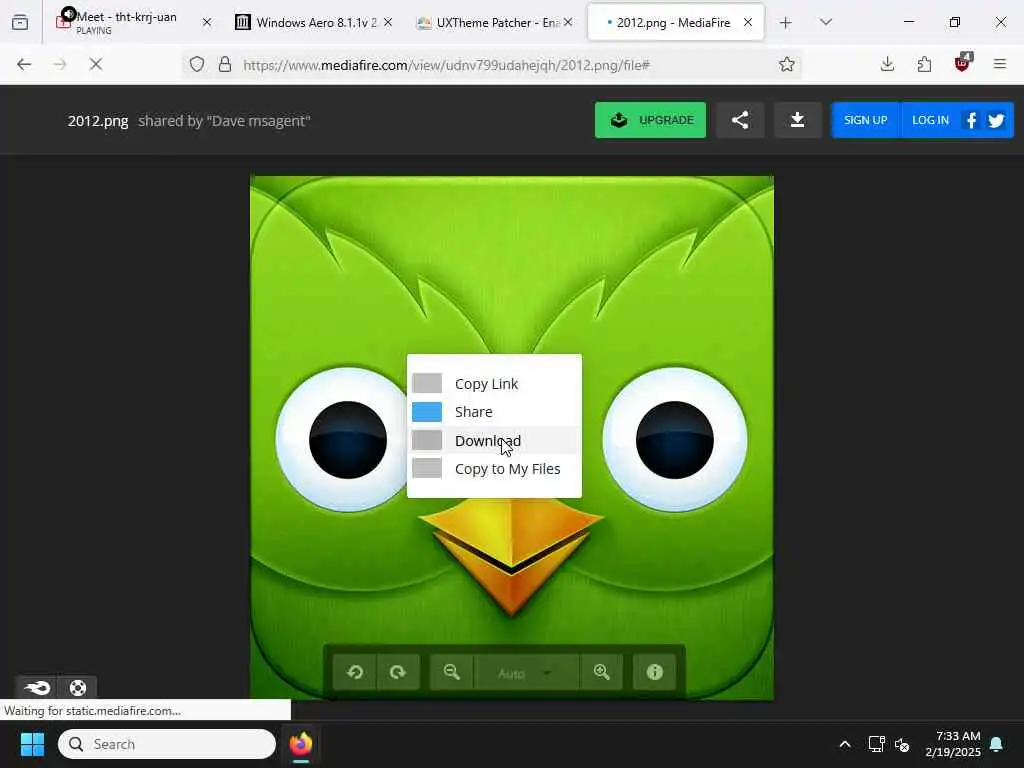Choose Copy to My Files menu entry
The image size is (1024, 768).
494,469
